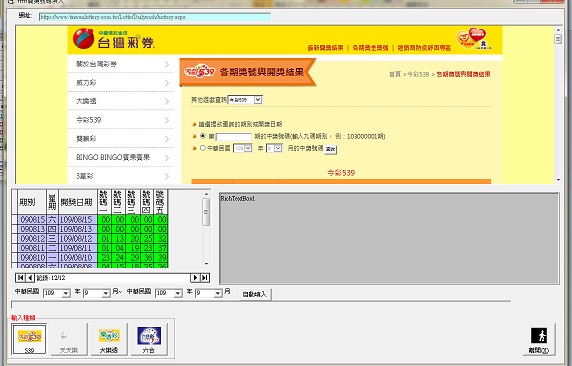
Task: Click the 期別 column header
Action: tap(32, 202)
